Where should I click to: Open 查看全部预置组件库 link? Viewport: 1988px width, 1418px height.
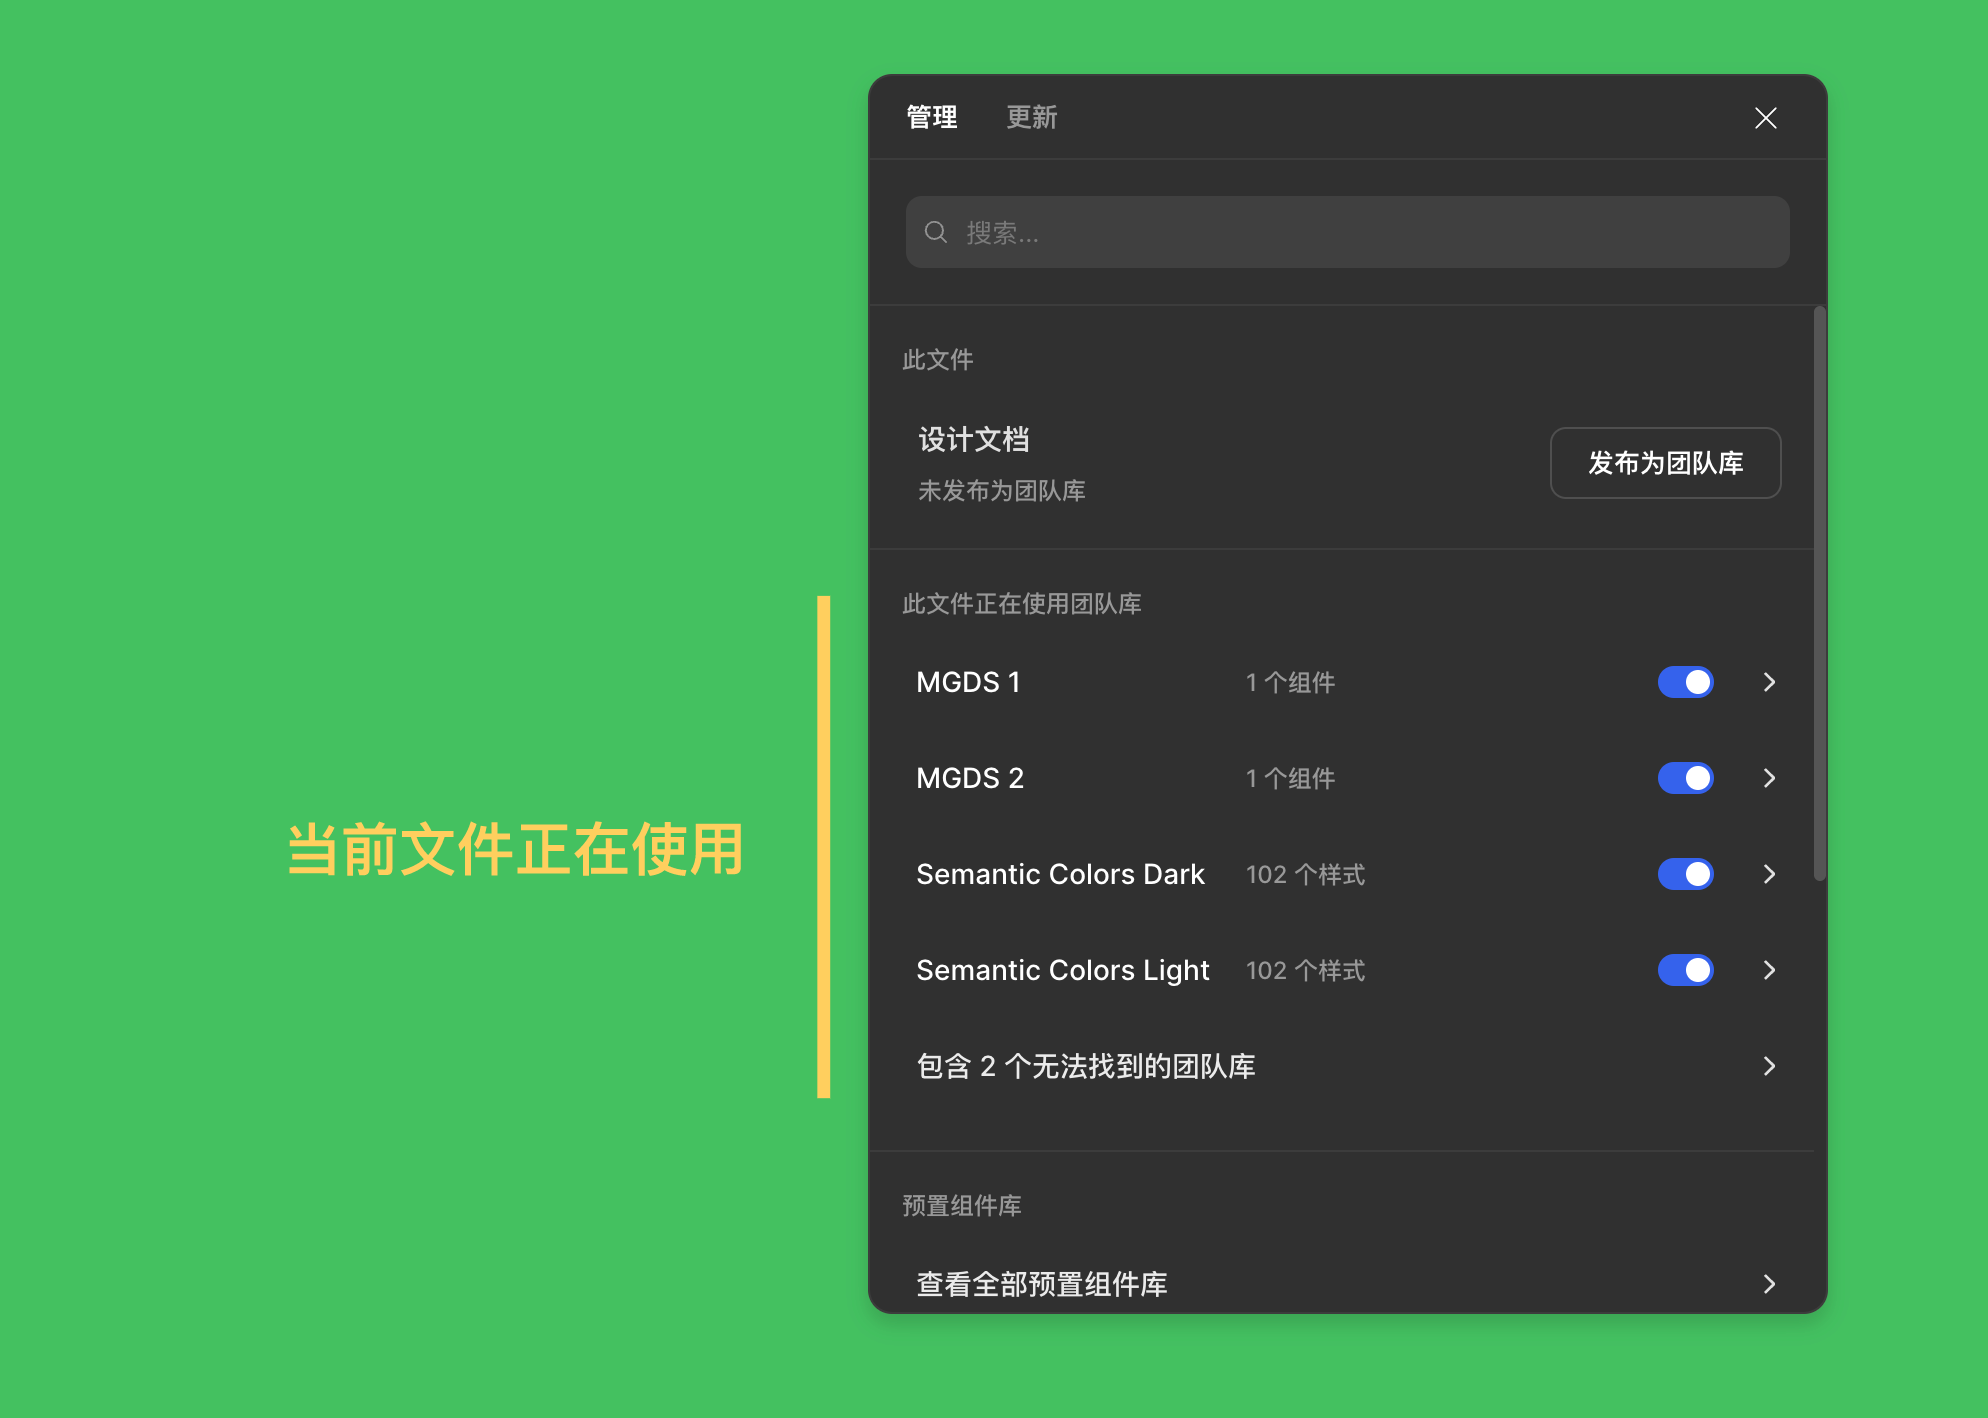[x=1042, y=1284]
